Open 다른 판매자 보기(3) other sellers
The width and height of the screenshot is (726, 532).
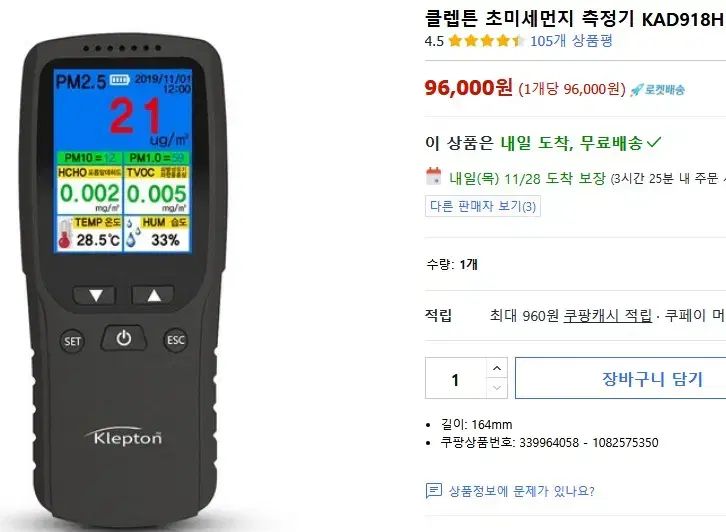pos(482,206)
